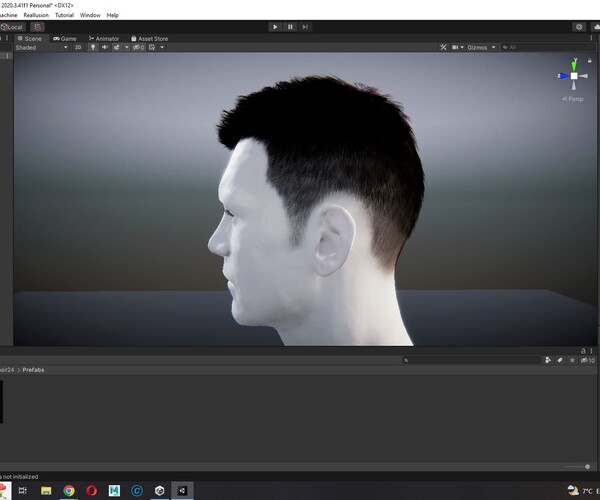The image size is (600, 500).
Task: Switch to the Scene tab
Action: click(30, 39)
